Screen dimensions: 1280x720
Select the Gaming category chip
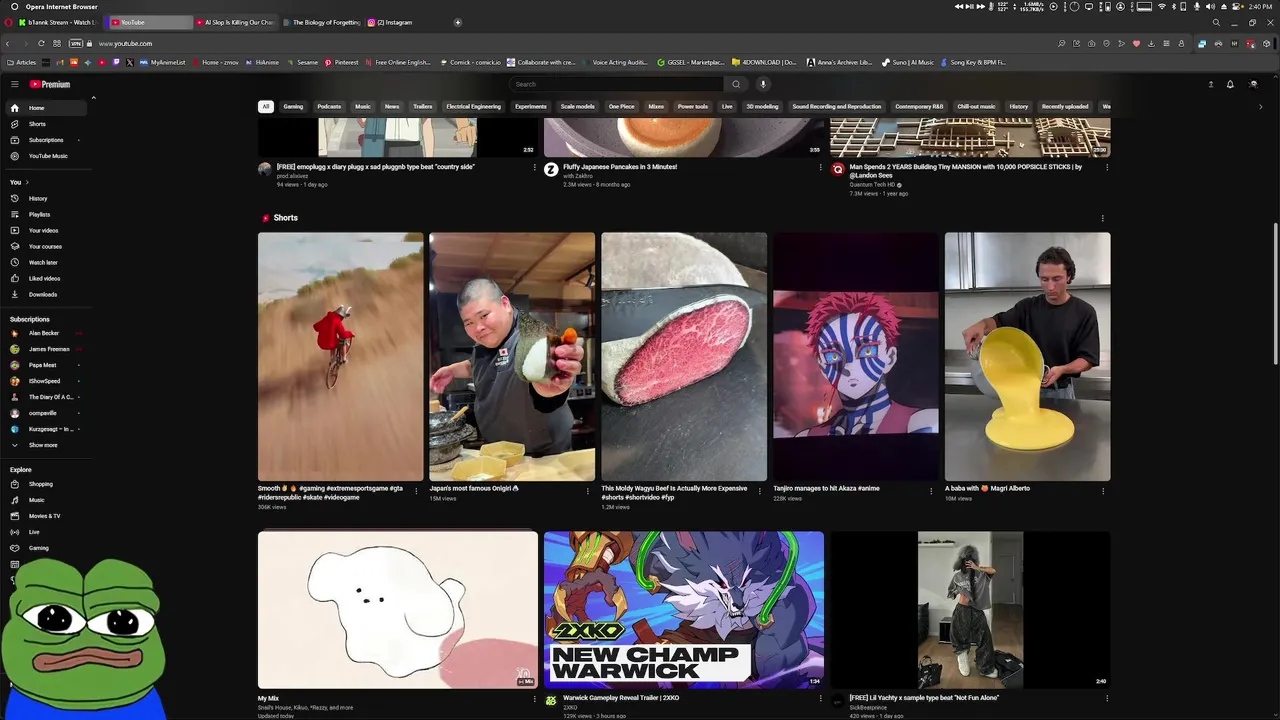[293, 106]
